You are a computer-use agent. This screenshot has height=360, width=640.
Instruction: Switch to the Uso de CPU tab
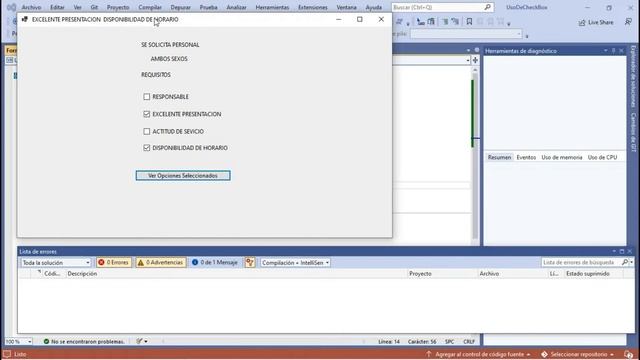point(602,157)
